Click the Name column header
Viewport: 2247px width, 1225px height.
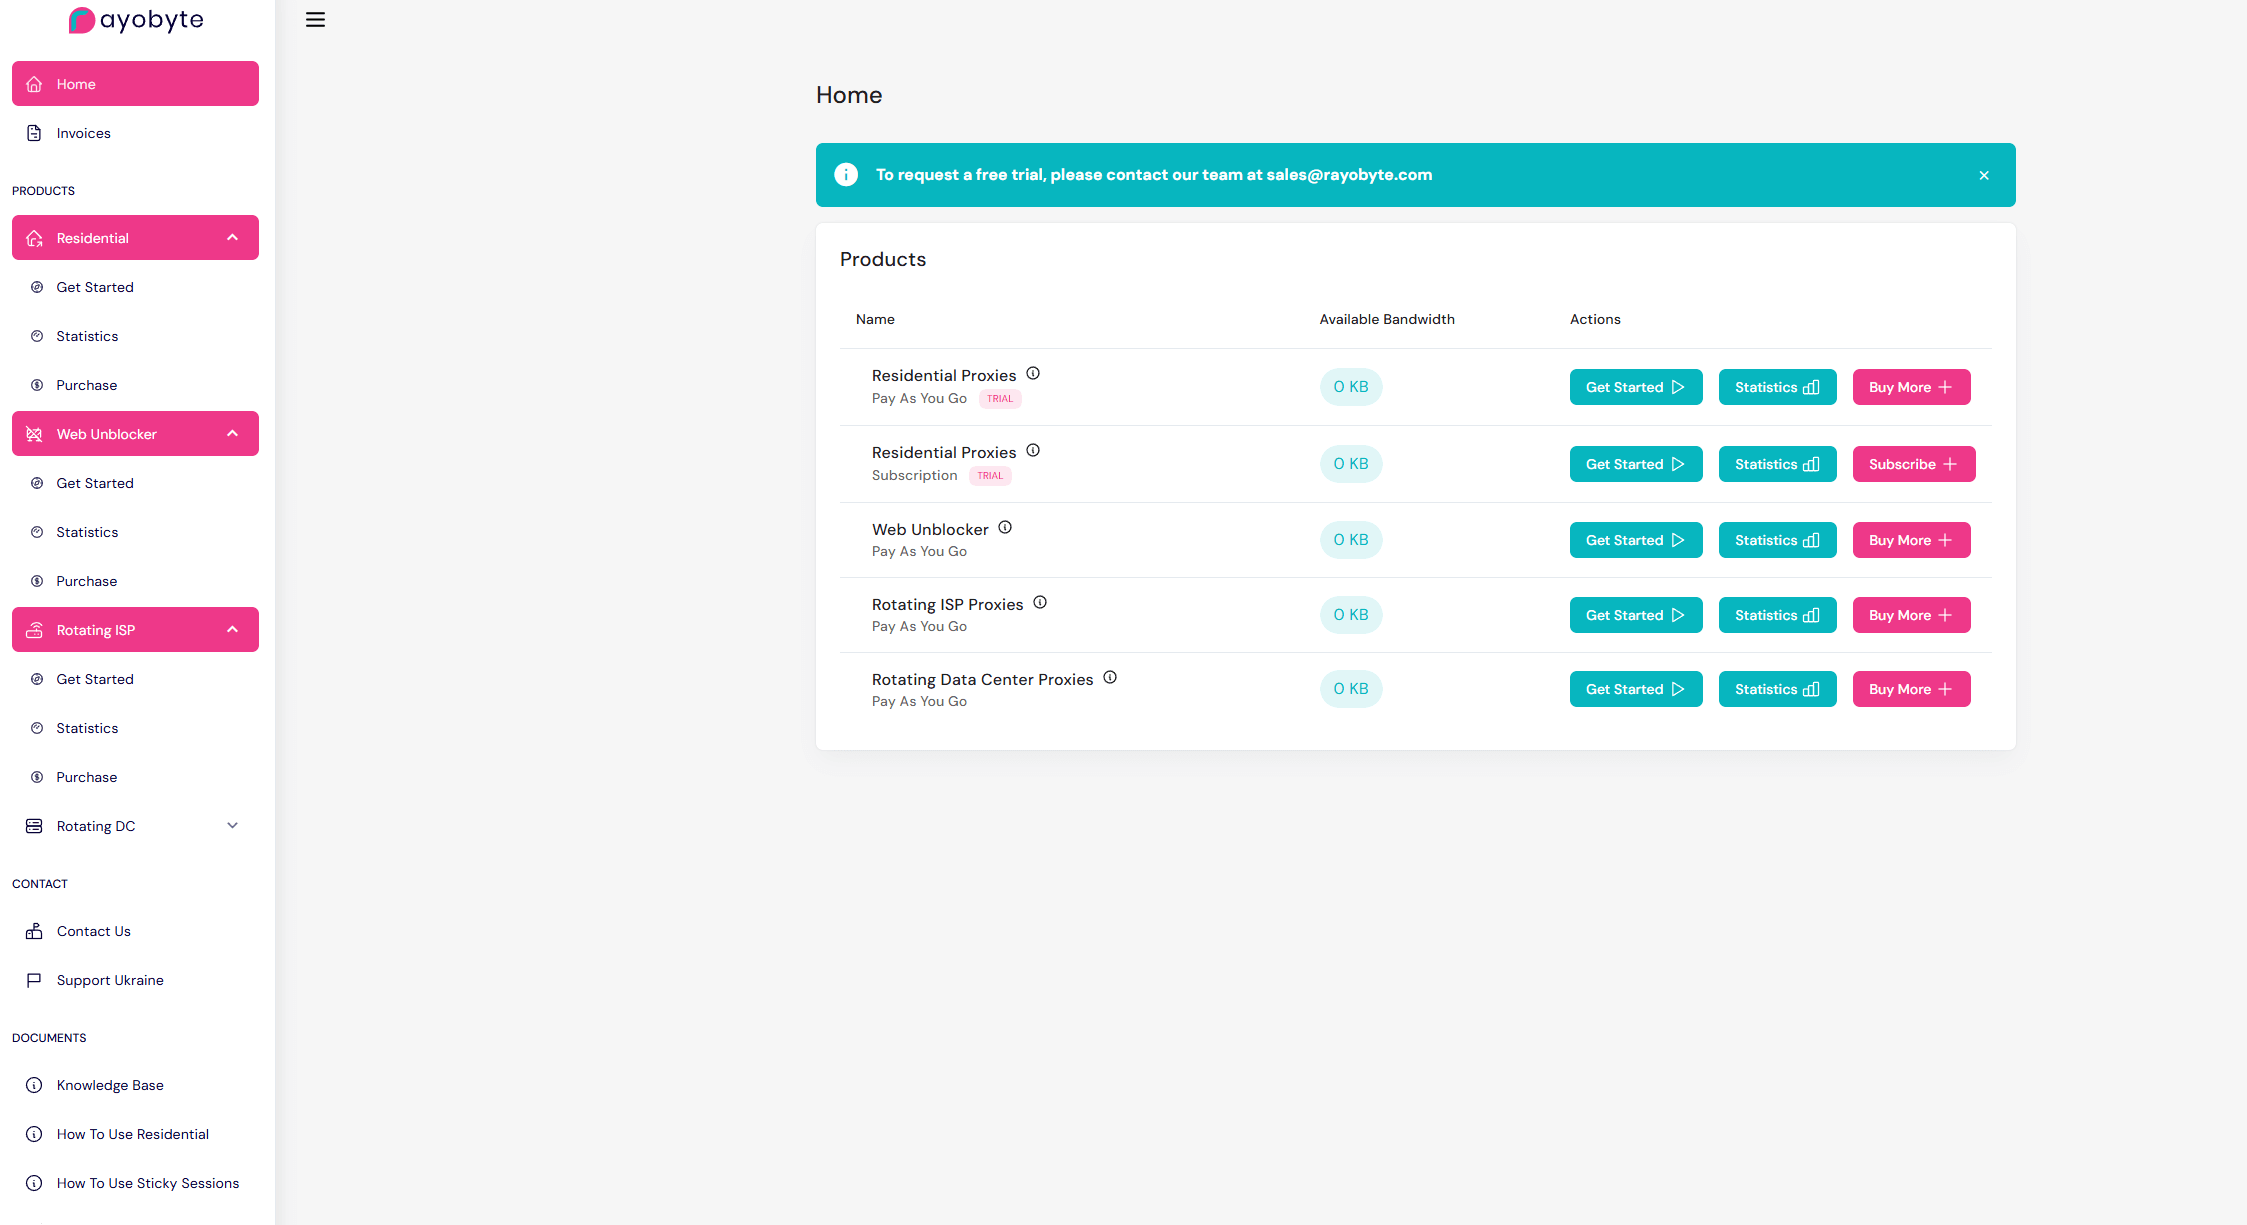(875, 319)
